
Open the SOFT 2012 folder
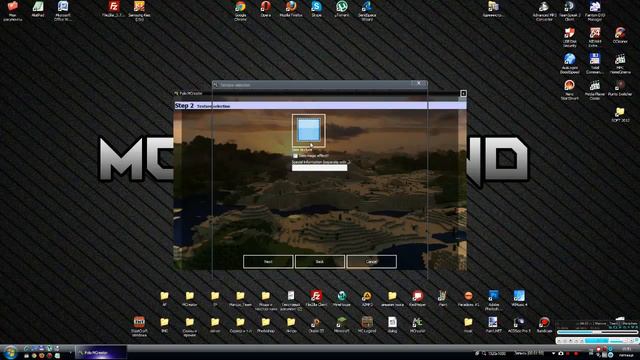coord(620,115)
